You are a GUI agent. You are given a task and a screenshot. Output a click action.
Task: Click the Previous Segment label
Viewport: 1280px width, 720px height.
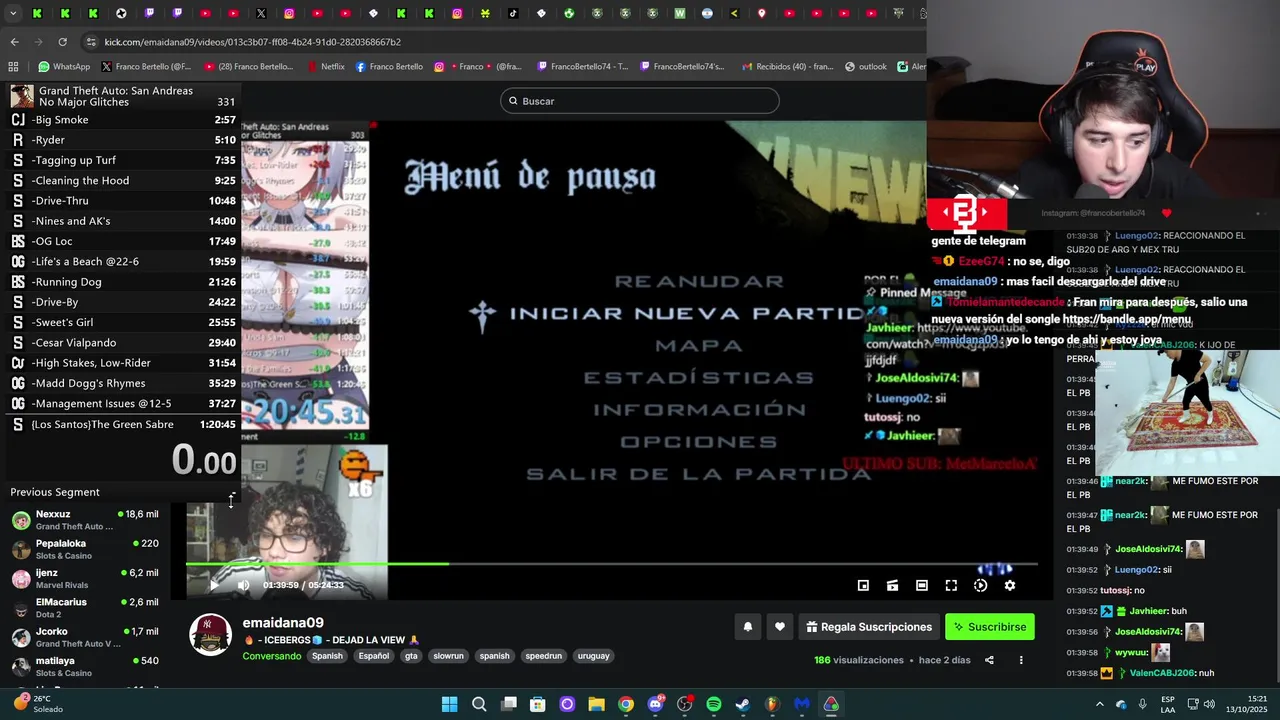coord(55,492)
